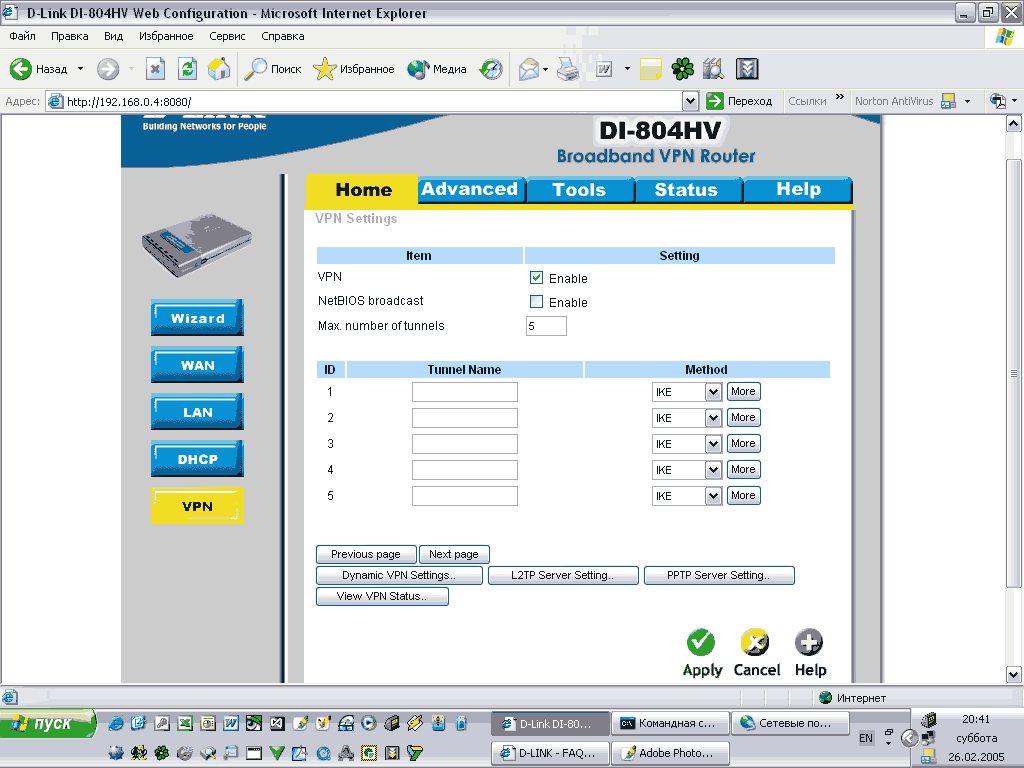Launch Excel from the quick launch bar
The width and height of the screenshot is (1024, 768).
(x=185, y=723)
